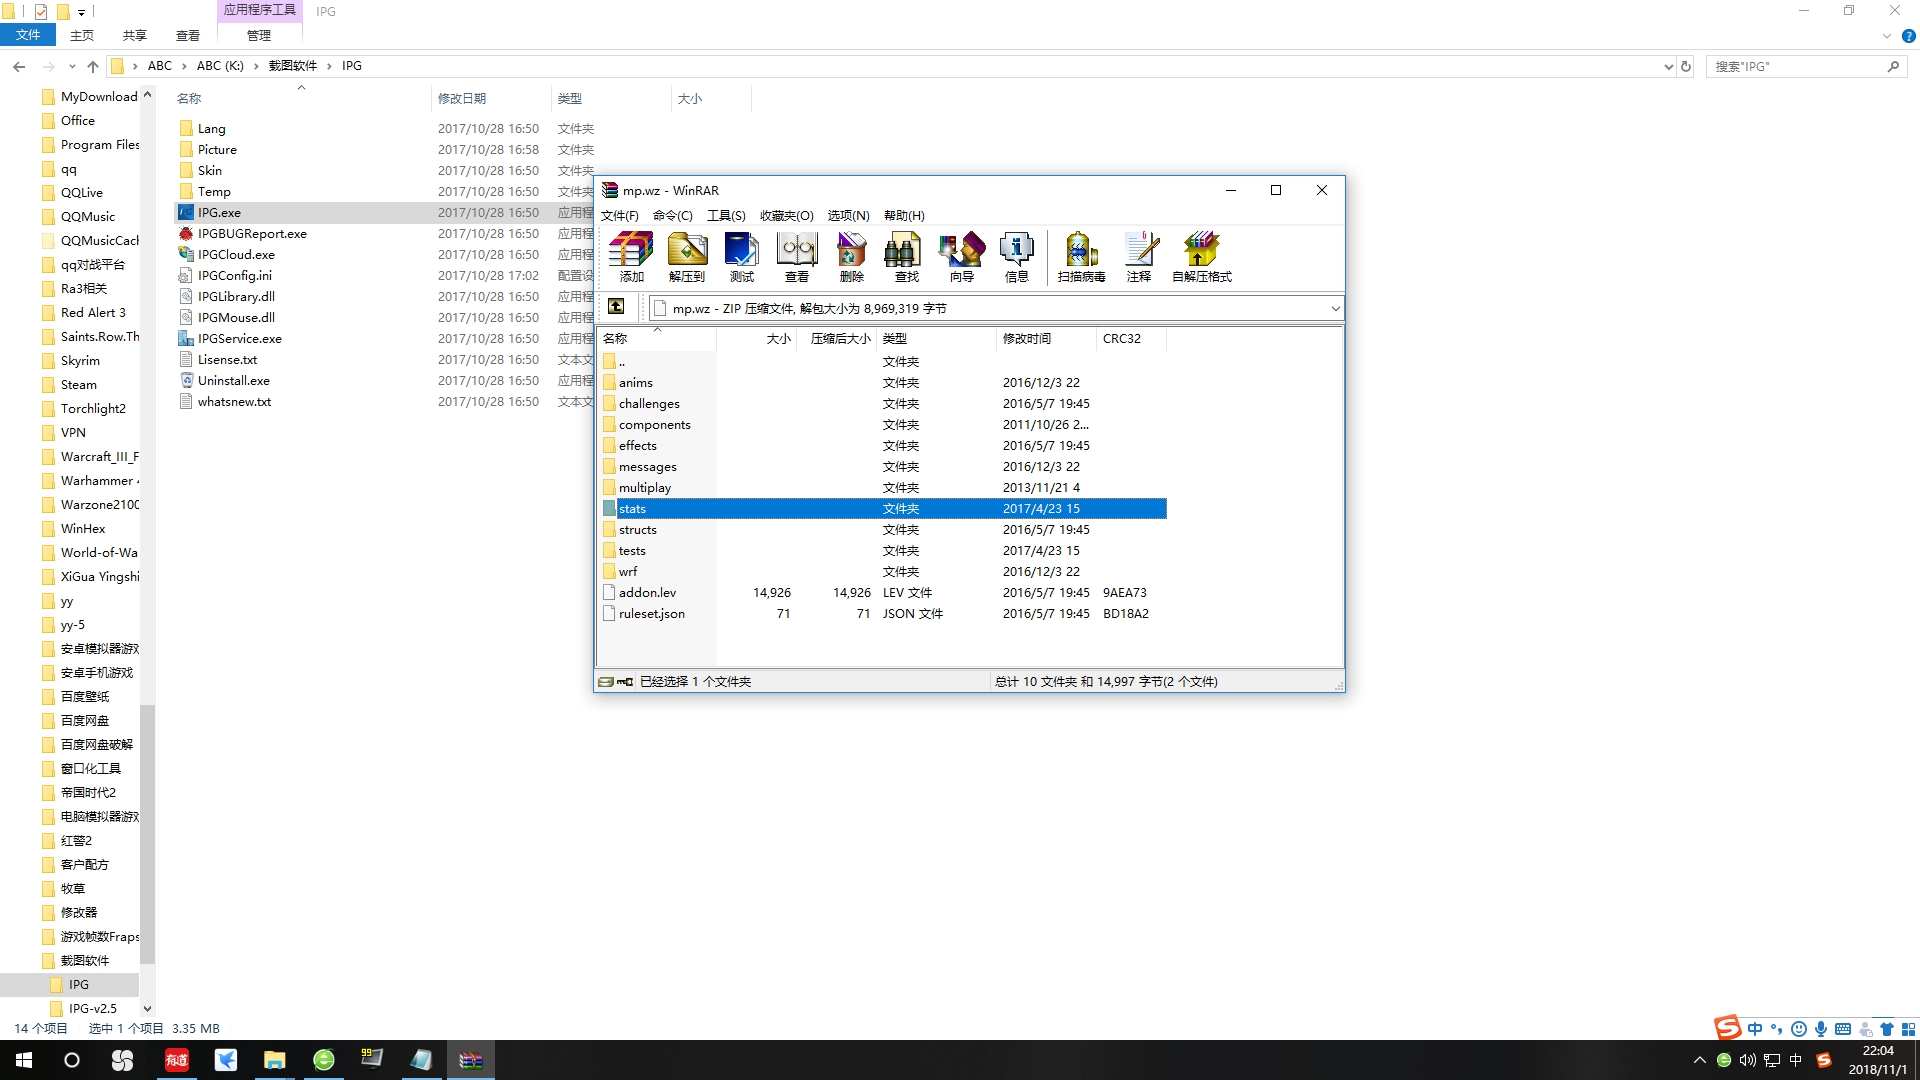Expand the WinRAR archive path dropdown
Viewport: 1920px width, 1080px height.
tap(1334, 308)
